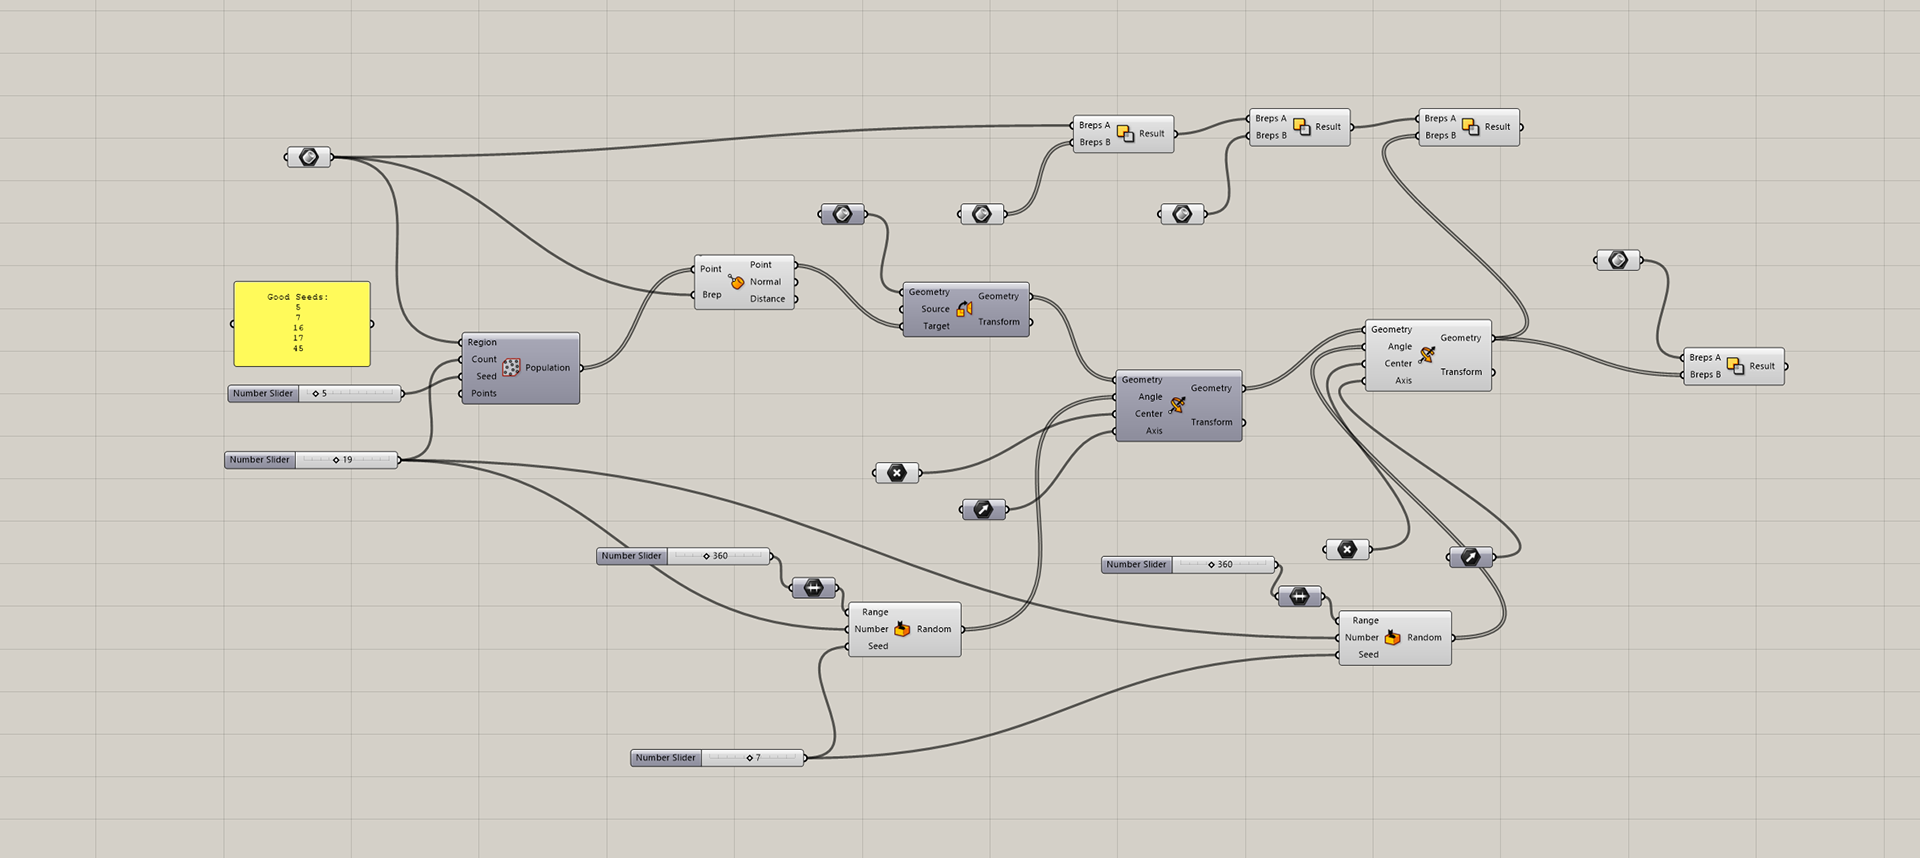
Task: Click the Number Slider showing value 7
Action: click(x=718, y=758)
